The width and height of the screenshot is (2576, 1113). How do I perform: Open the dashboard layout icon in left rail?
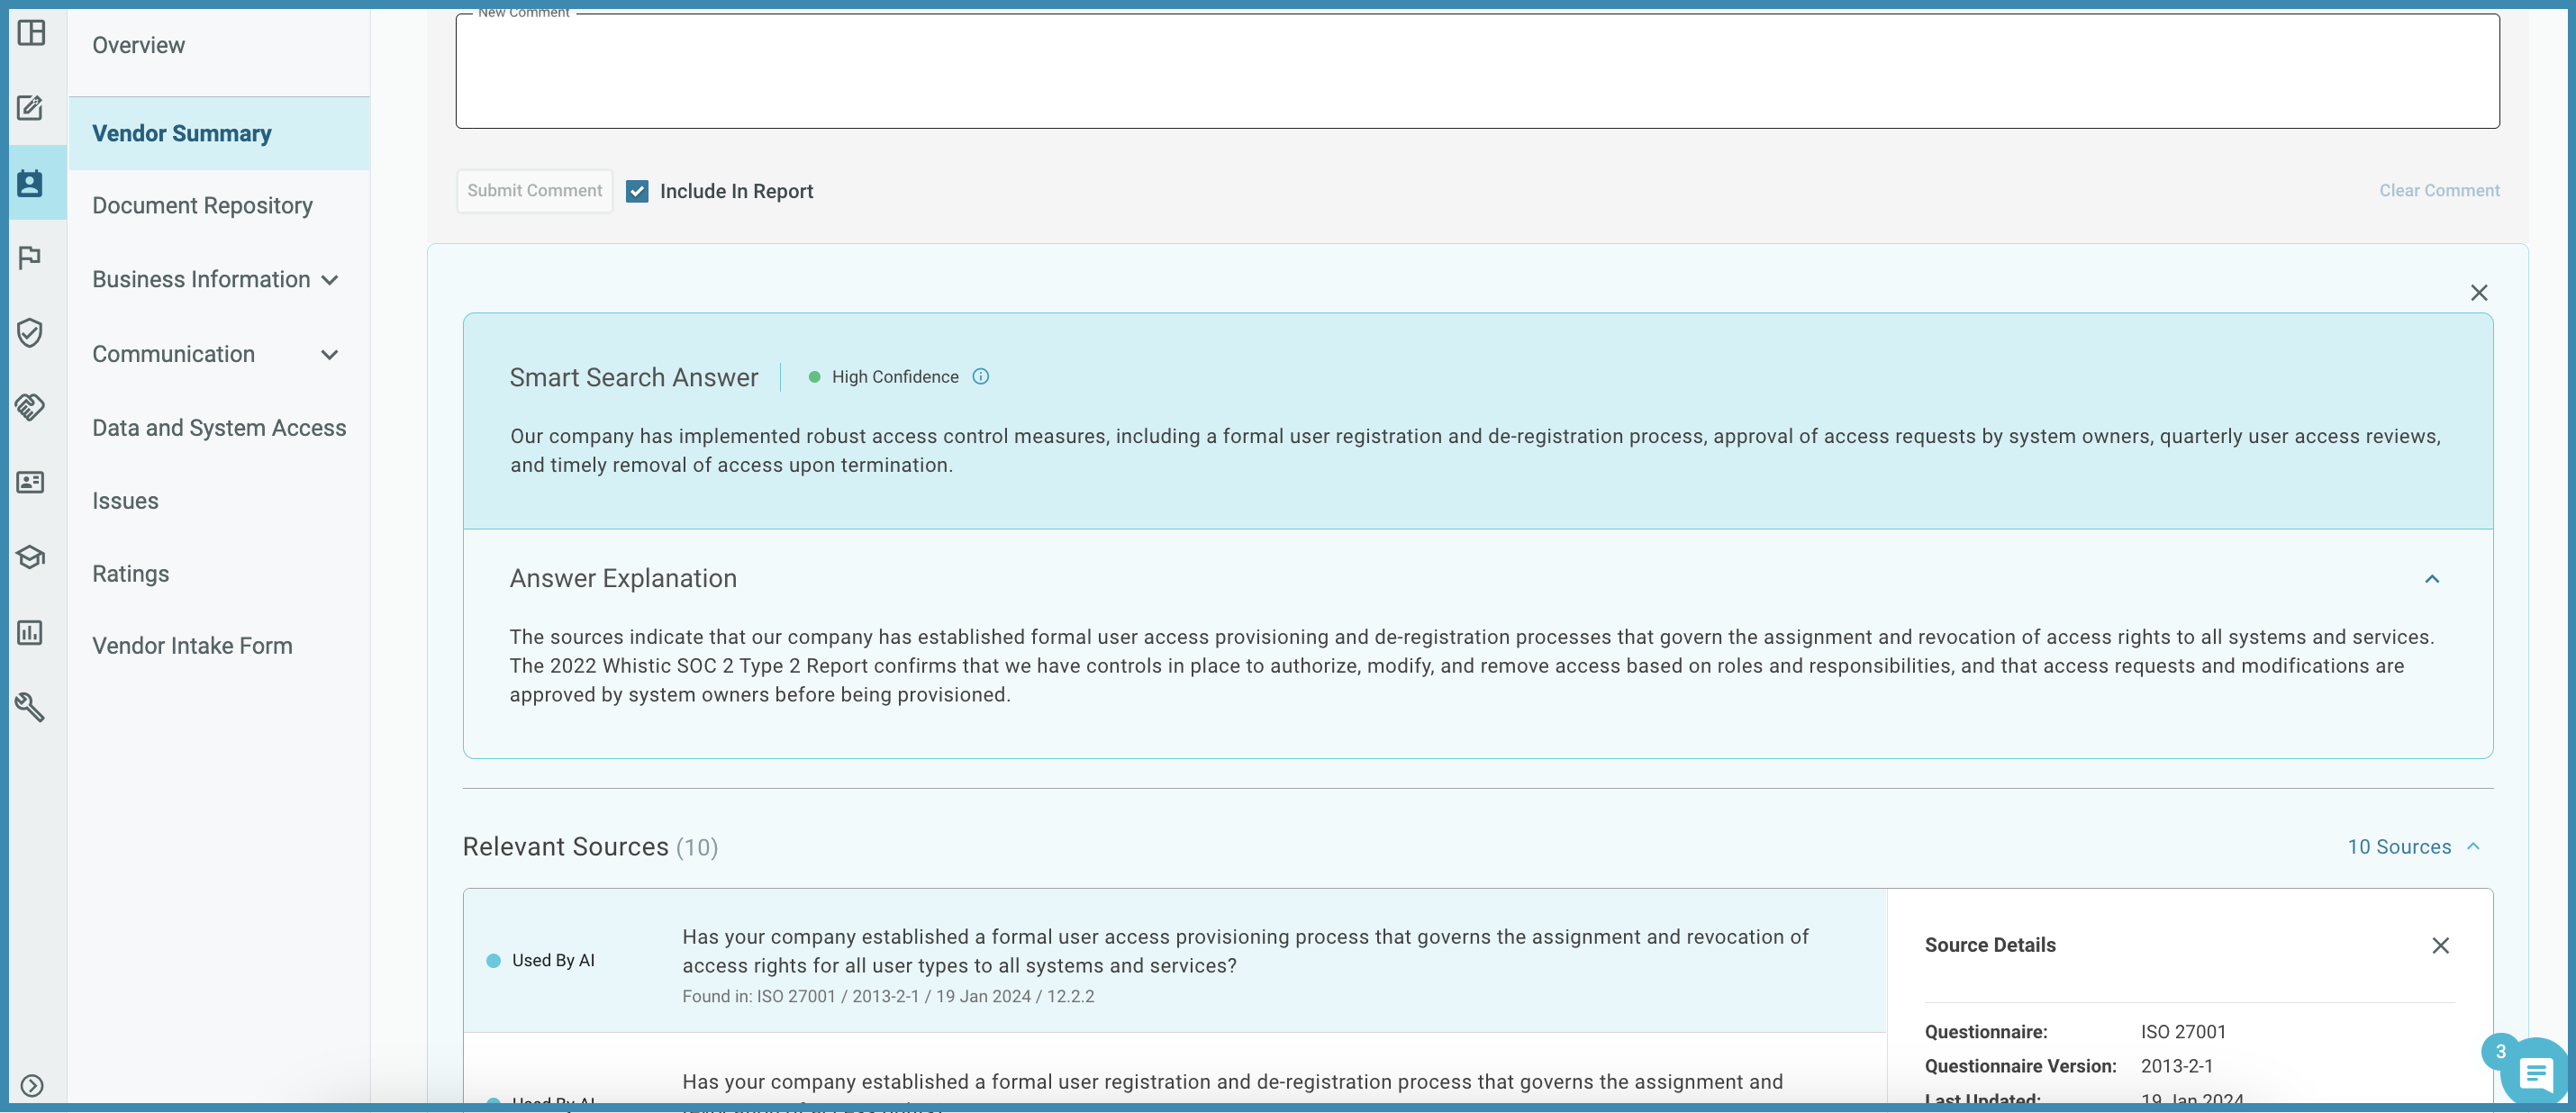(32, 33)
